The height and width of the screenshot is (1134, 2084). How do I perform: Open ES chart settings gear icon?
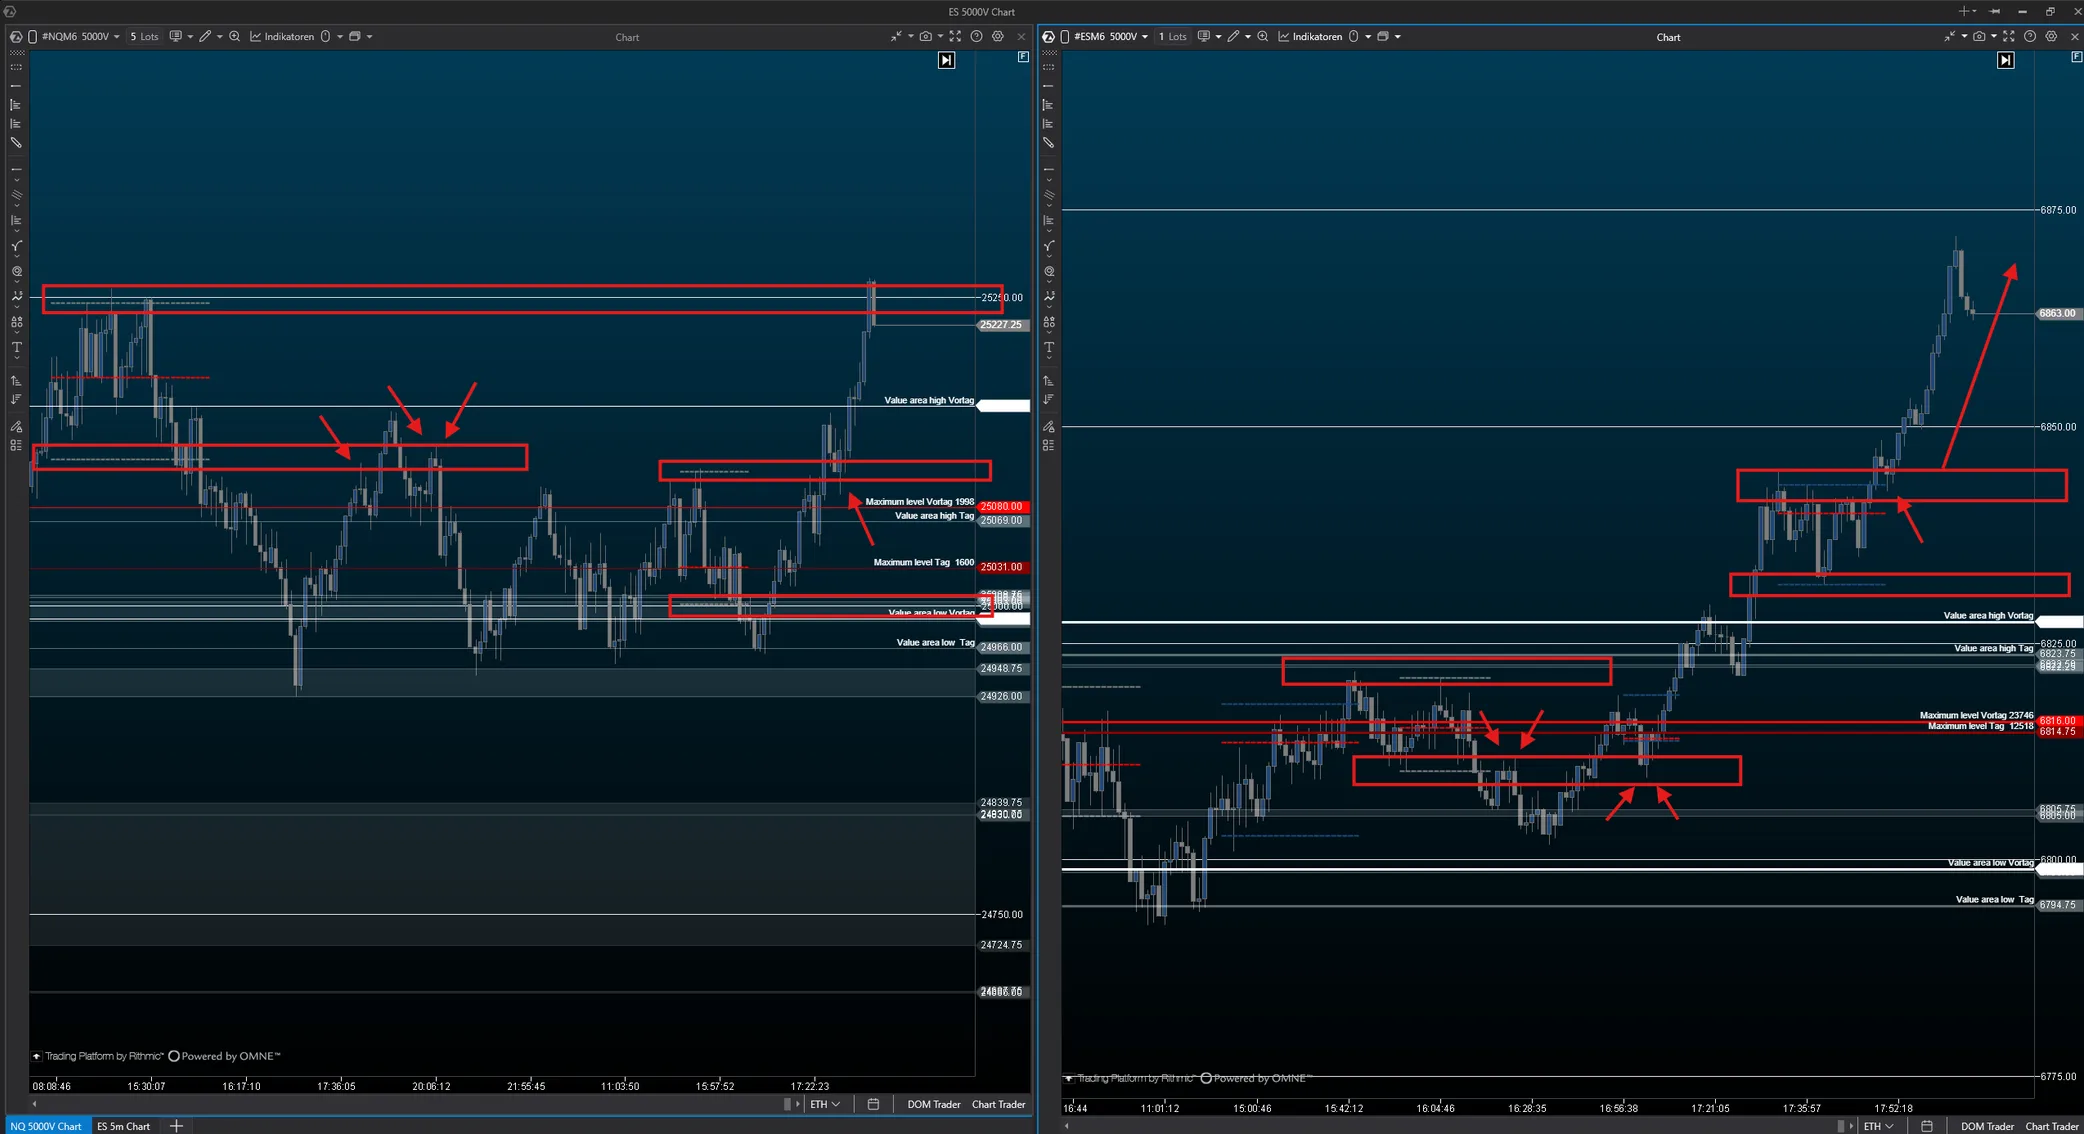point(2051,37)
